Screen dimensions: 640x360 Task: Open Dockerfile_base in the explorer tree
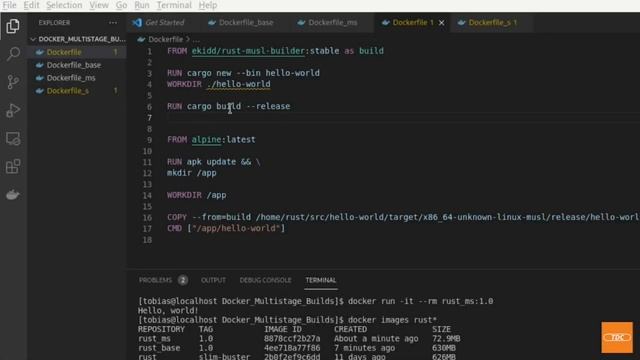(77, 65)
